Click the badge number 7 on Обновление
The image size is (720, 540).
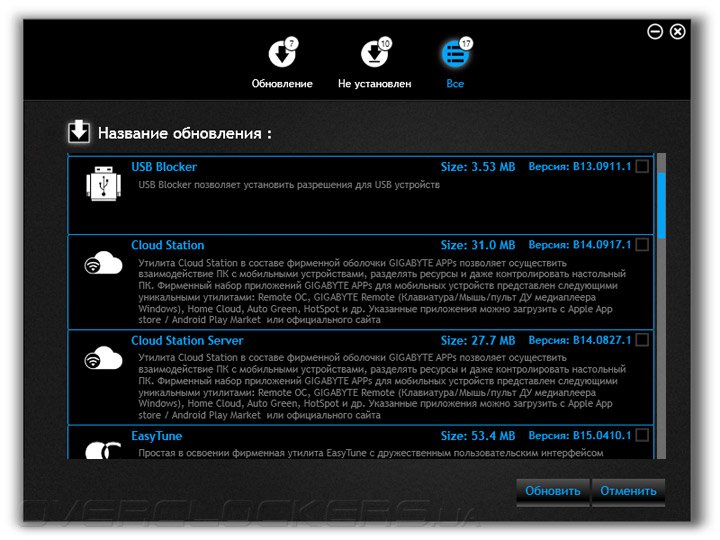(x=292, y=43)
